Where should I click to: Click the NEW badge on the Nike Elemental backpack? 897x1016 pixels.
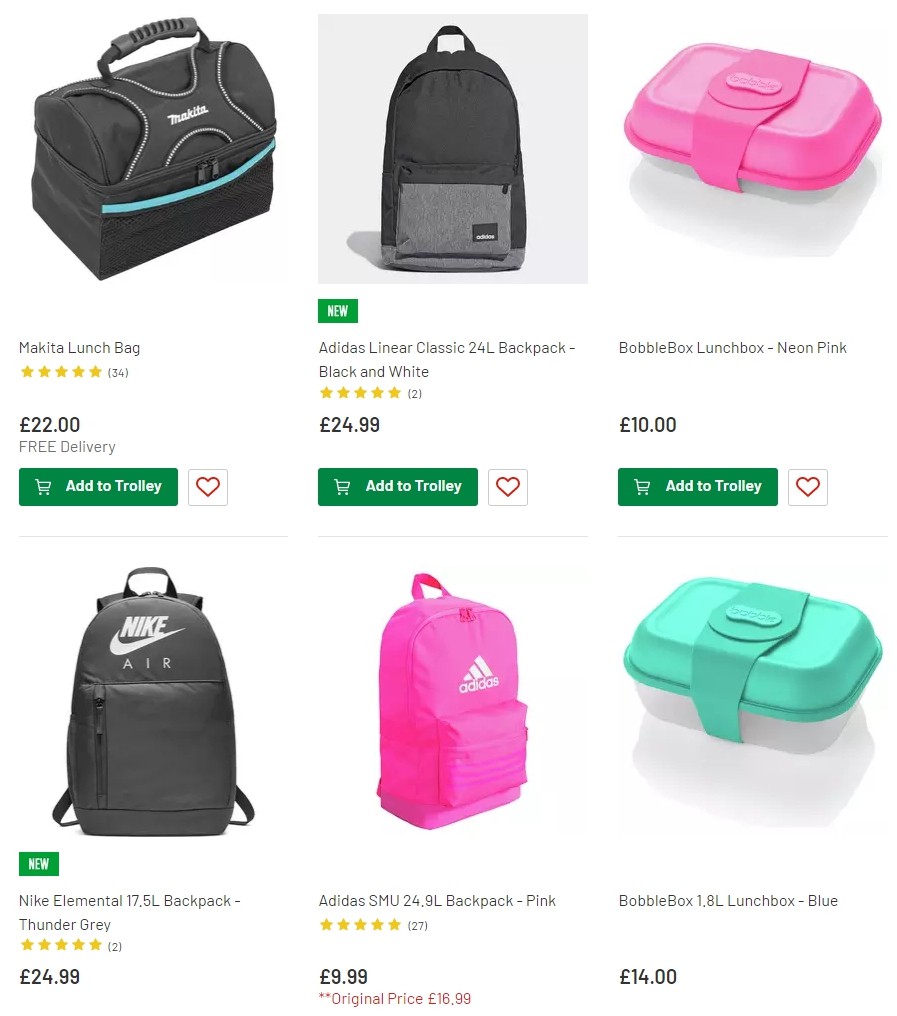pyautogui.click(x=38, y=864)
